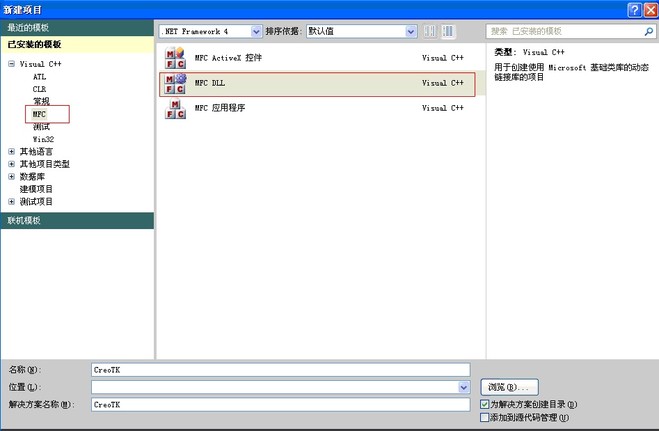Choose the MFC 应用程序 template icon
This screenshot has height=431, width=659.
[175, 109]
